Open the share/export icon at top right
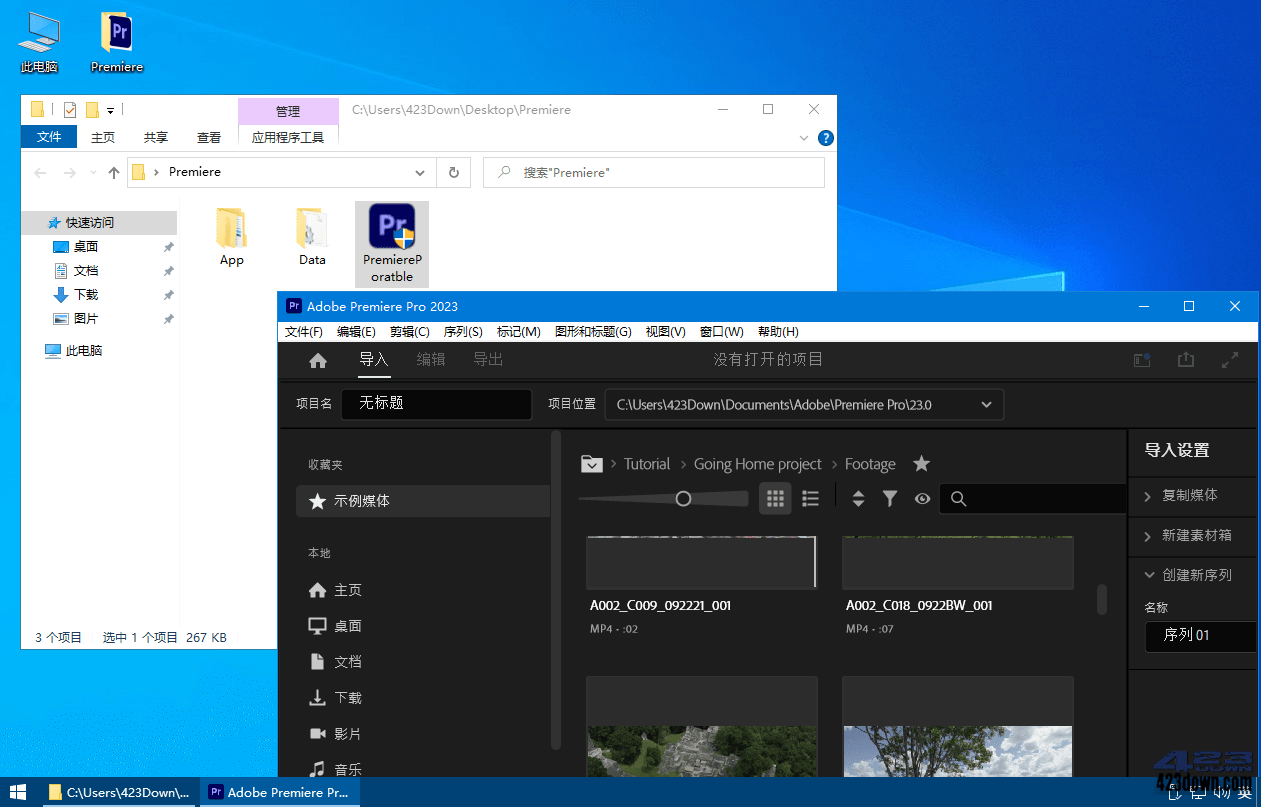The width and height of the screenshot is (1261, 807). coord(1186,360)
